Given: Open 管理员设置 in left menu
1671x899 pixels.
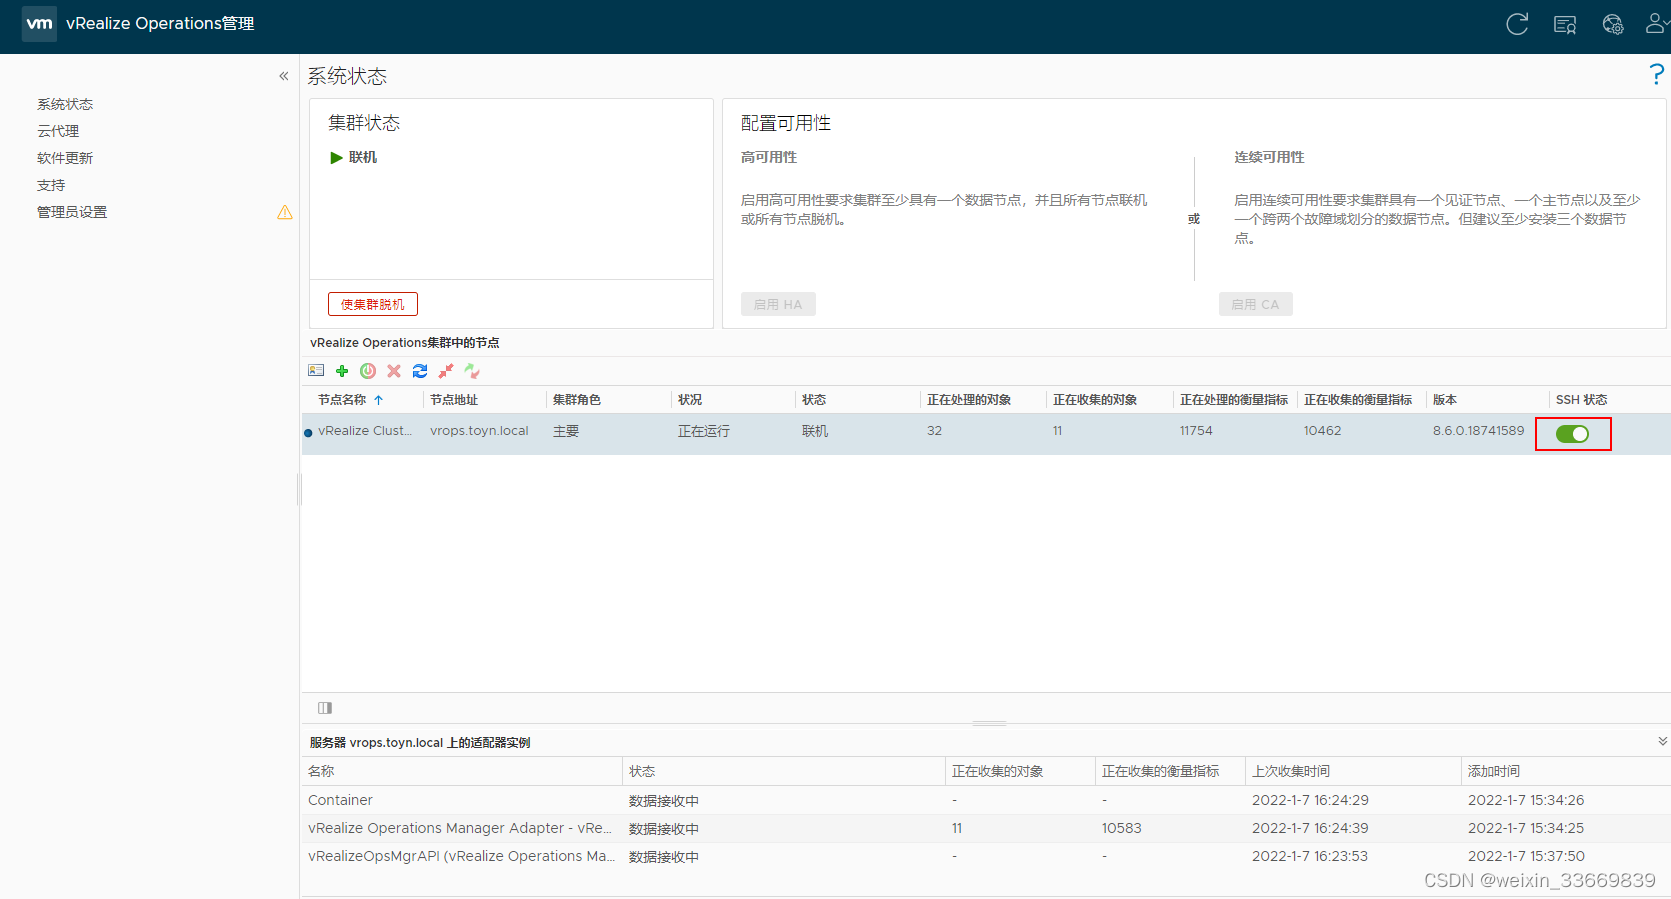Looking at the screenshot, I should [x=72, y=212].
